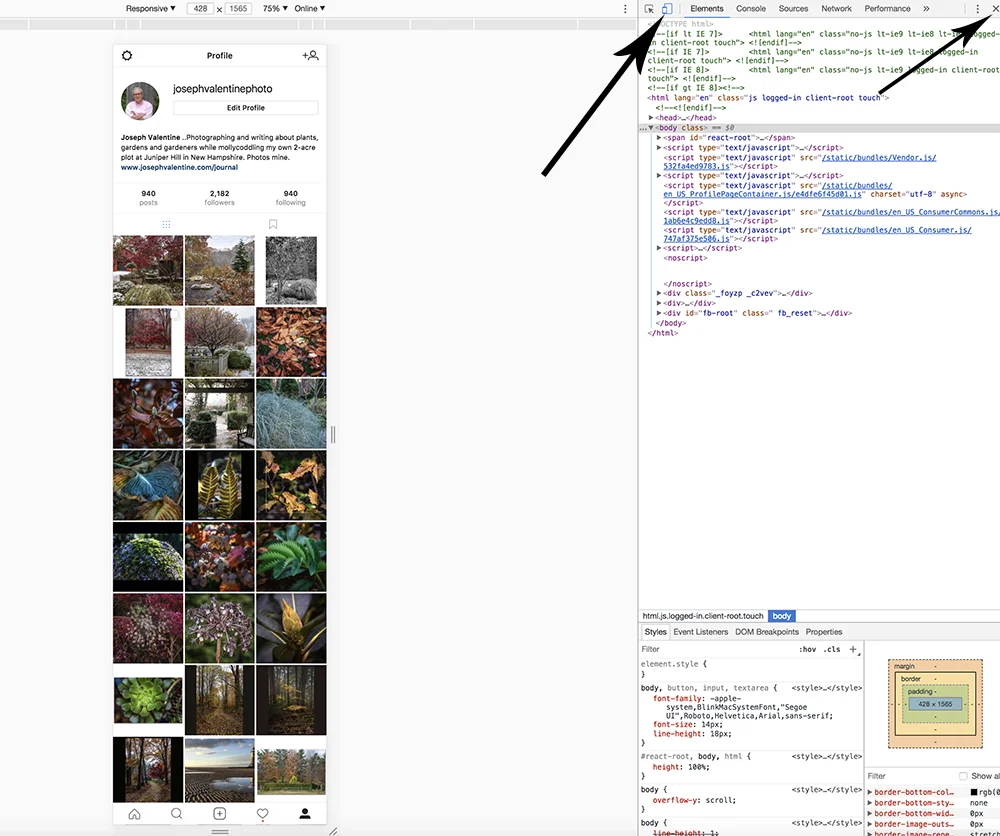Select body in the breadcrumb bar
Image resolution: width=1000 pixels, height=836 pixels.
click(781, 616)
